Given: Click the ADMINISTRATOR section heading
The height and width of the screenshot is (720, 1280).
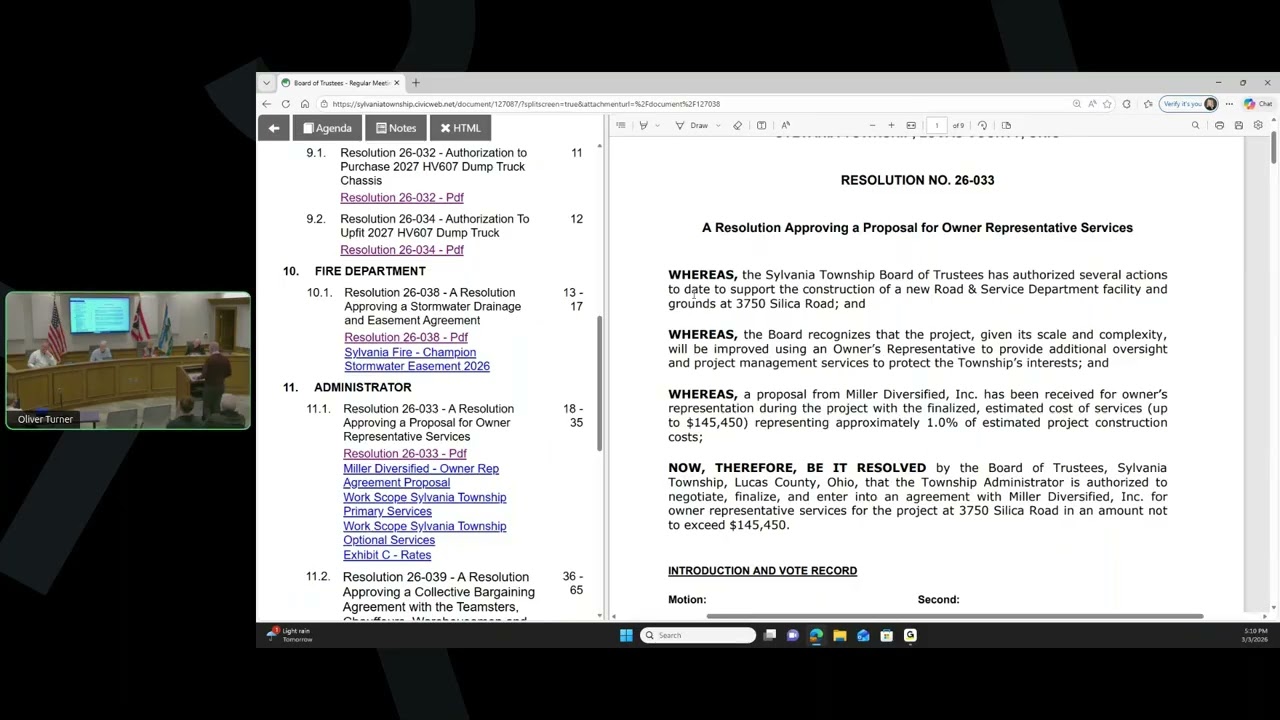Looking at the screenshot, I should pos(363,387).
